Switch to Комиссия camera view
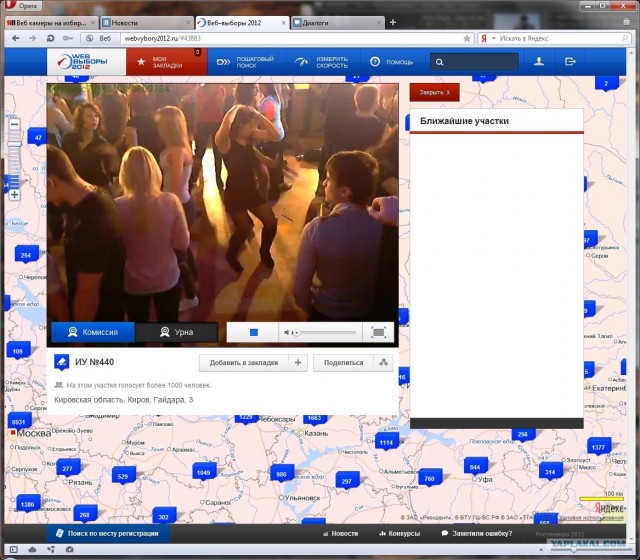The width and height of the screenshot is (640, 560). [x=93, y=332]
